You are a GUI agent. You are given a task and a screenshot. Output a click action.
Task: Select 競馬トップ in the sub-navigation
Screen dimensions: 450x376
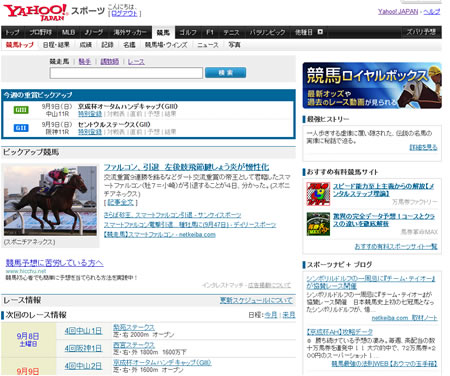click(x=20, y=45)
